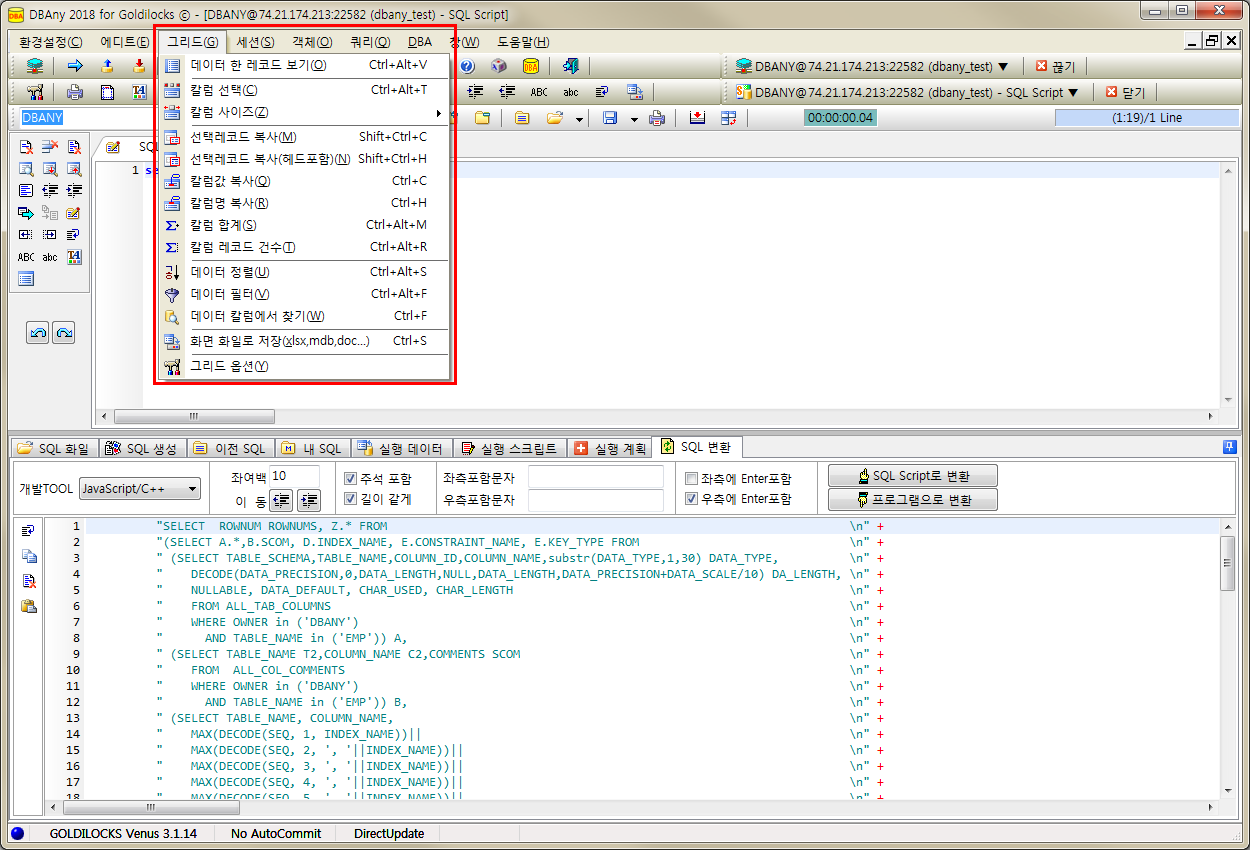
Task: Click the pin icon at right of tab bar
Action: tap(1229, 447)
